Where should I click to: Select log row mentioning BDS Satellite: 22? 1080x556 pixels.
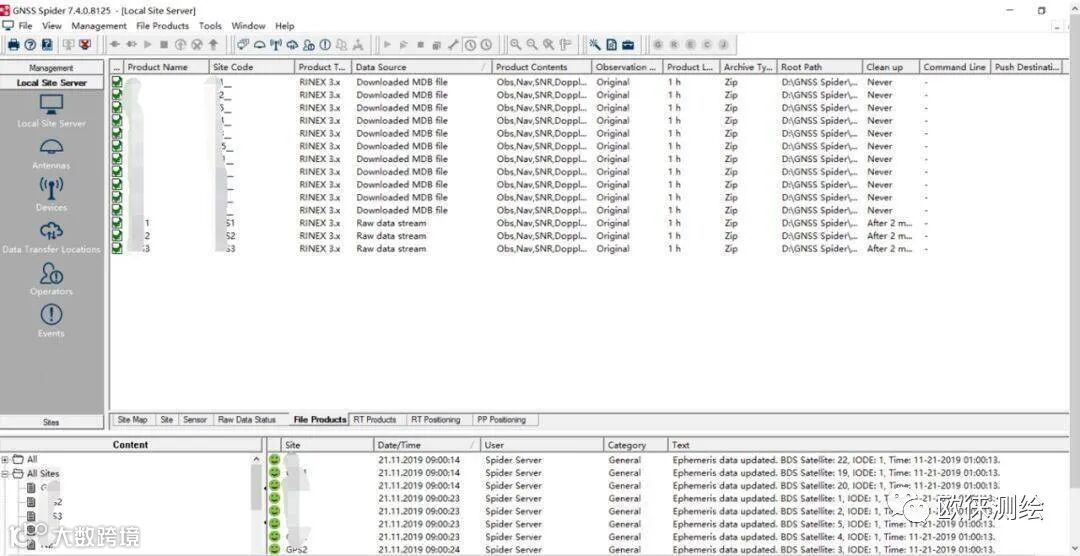click(668, 460)
